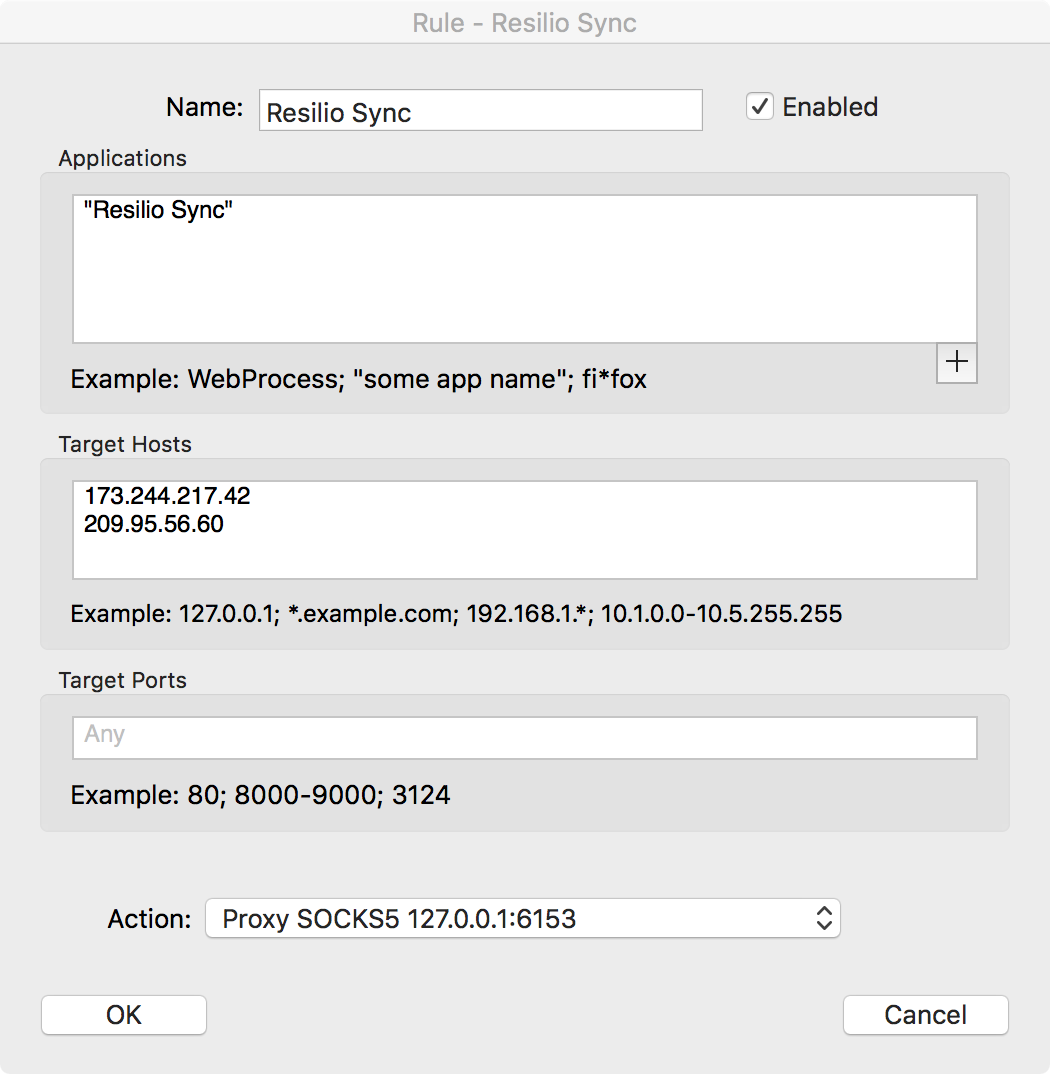Viewport: 1050px width, 1074px height.
Task: Click the up-down arrows on Action selector
Action: pos(824,919)
